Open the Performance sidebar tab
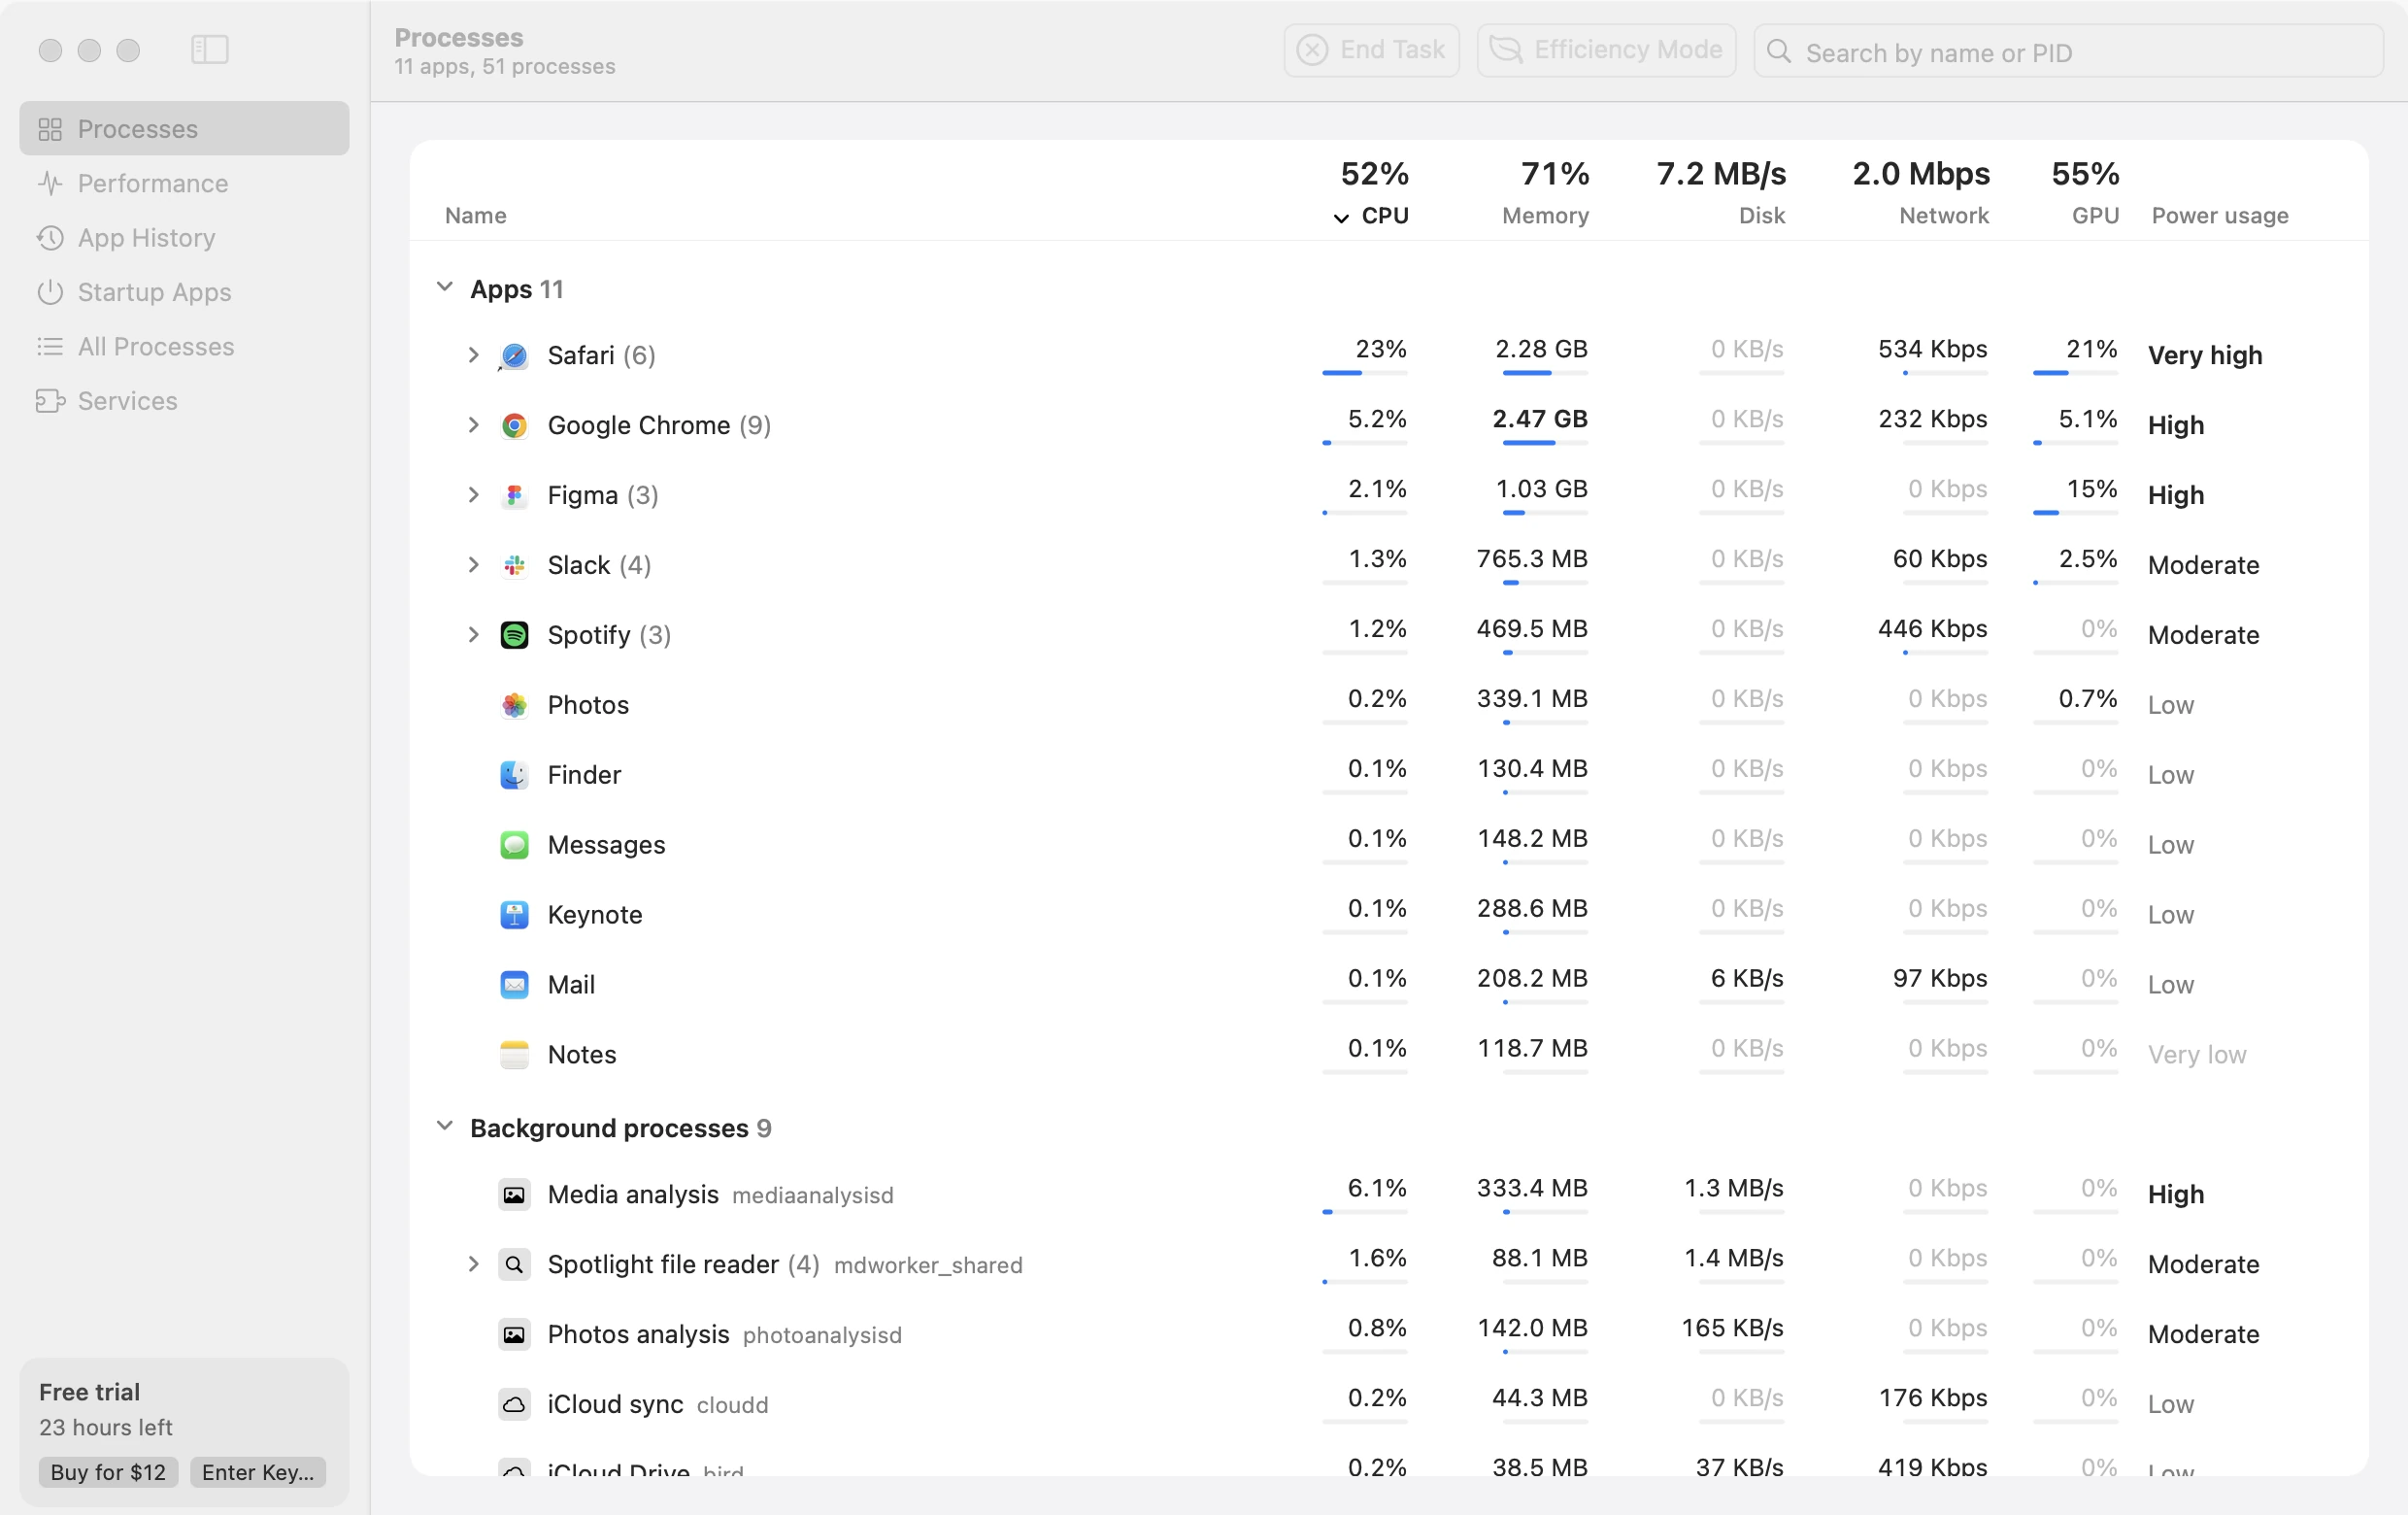Screen dimensions: 2408x1515 coord(184,183)
